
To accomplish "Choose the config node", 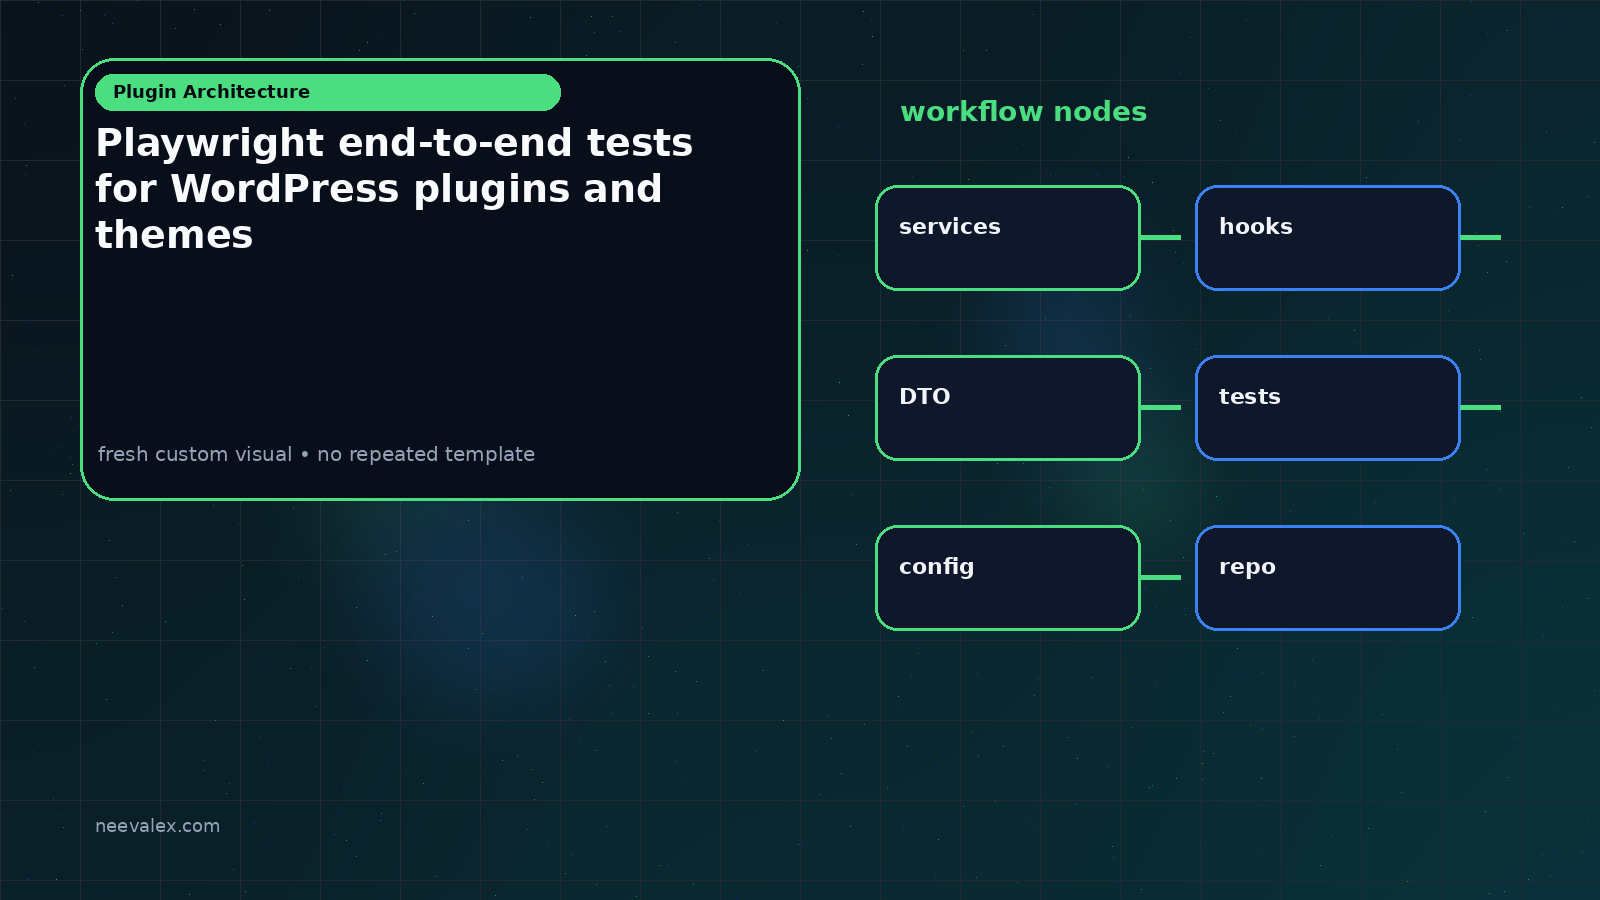I will [x=1008, y=578].
